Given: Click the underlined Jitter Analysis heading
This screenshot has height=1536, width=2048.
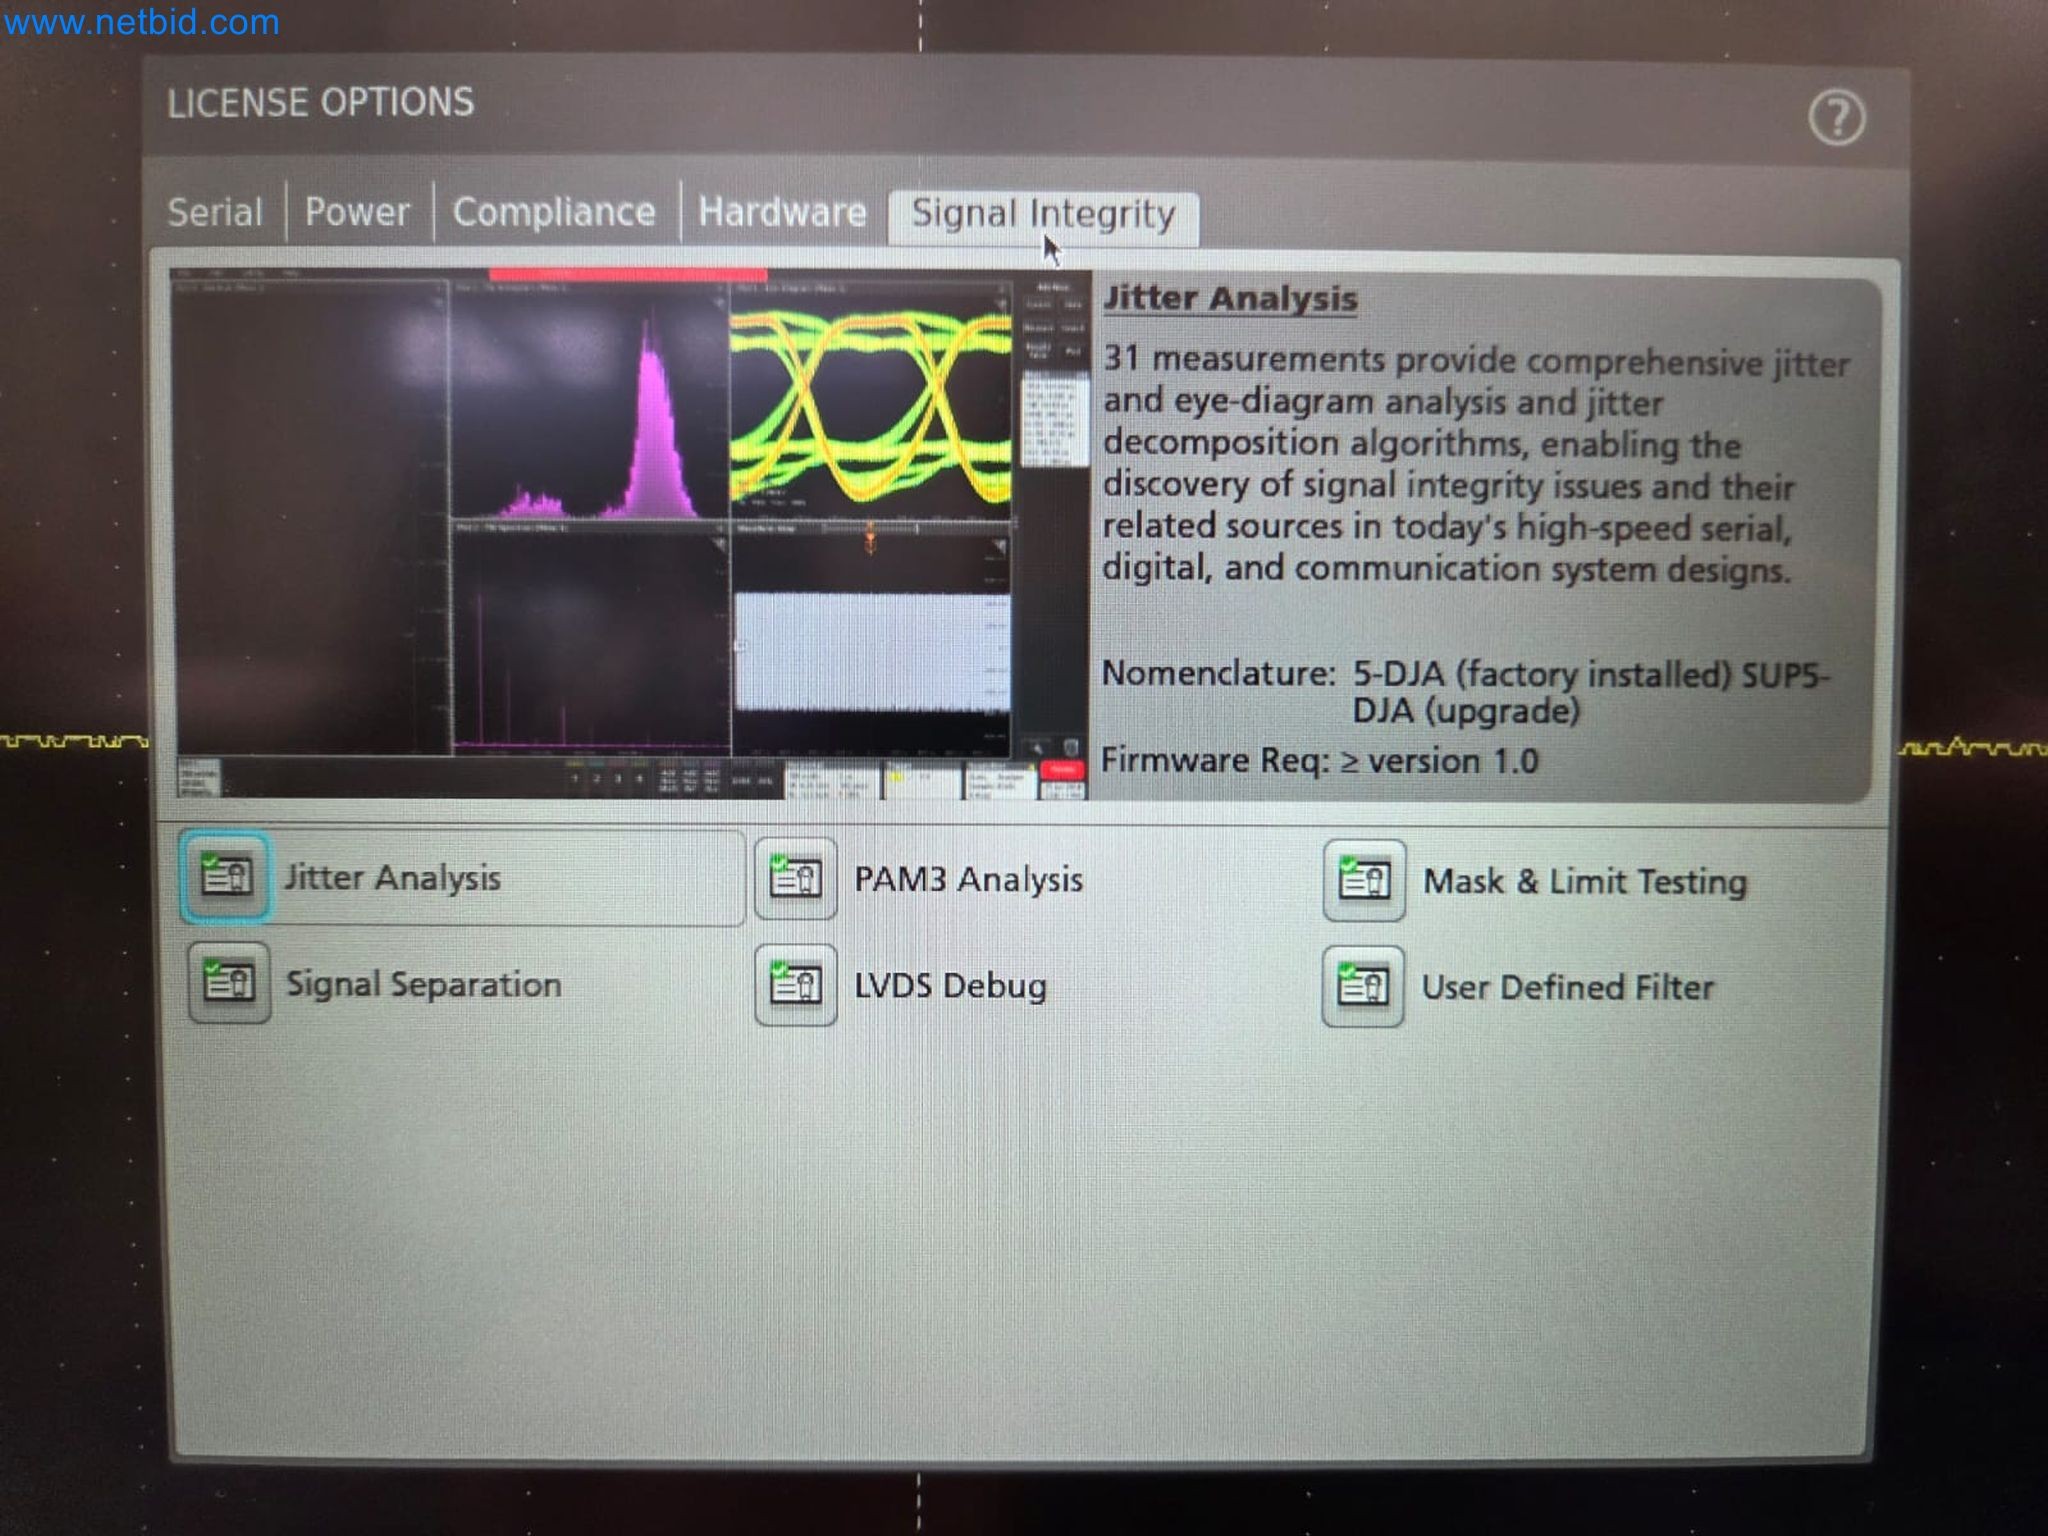Looking at the screenshot, I should click(x=1230, y=299).
